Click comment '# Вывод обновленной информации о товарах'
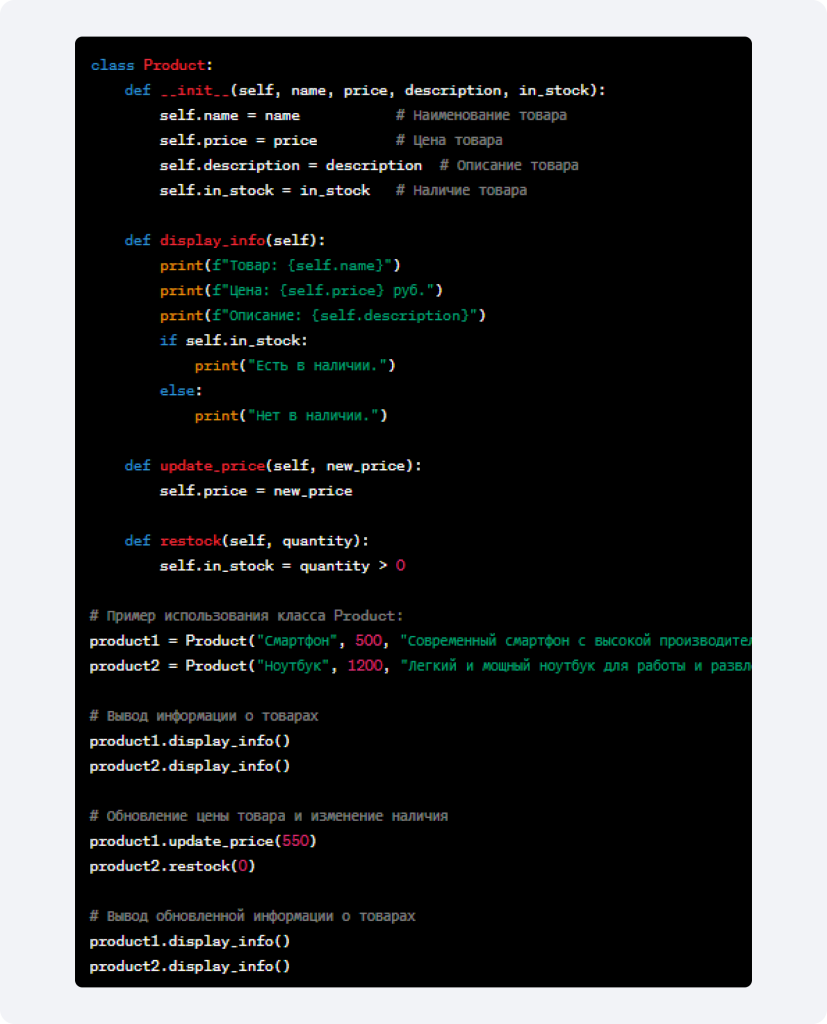The image size is (827, 1024). coord(252,916)
